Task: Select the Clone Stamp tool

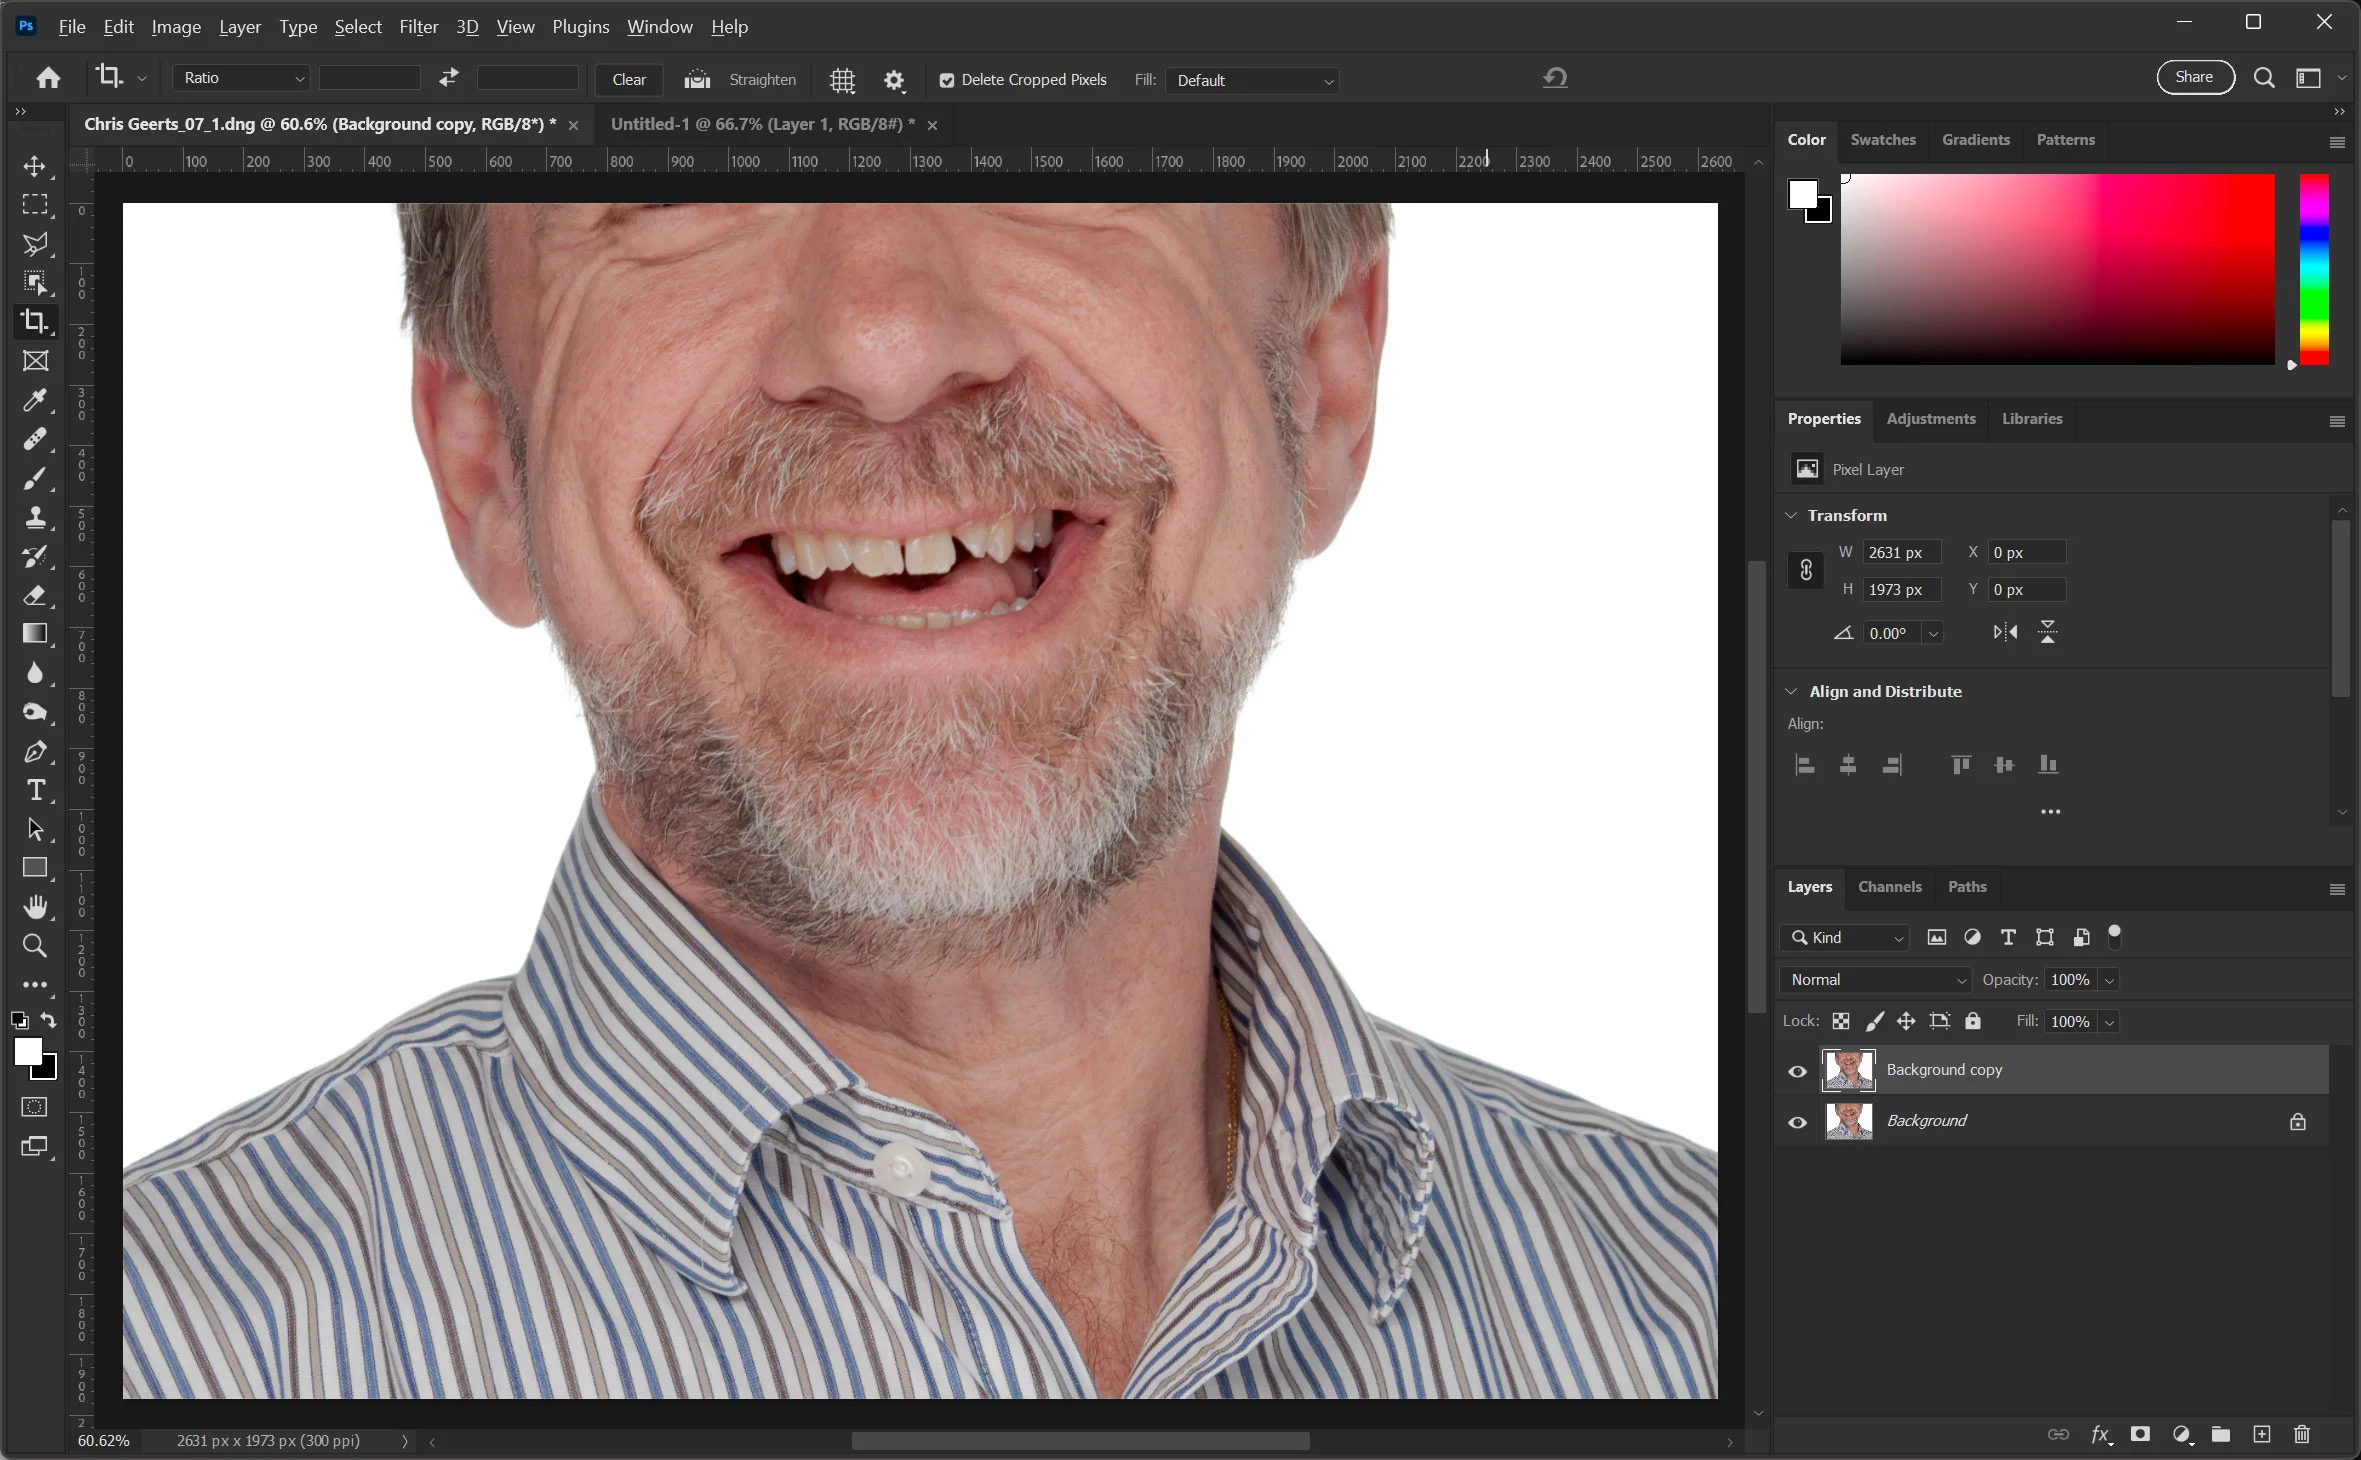Action: (35, 517)
